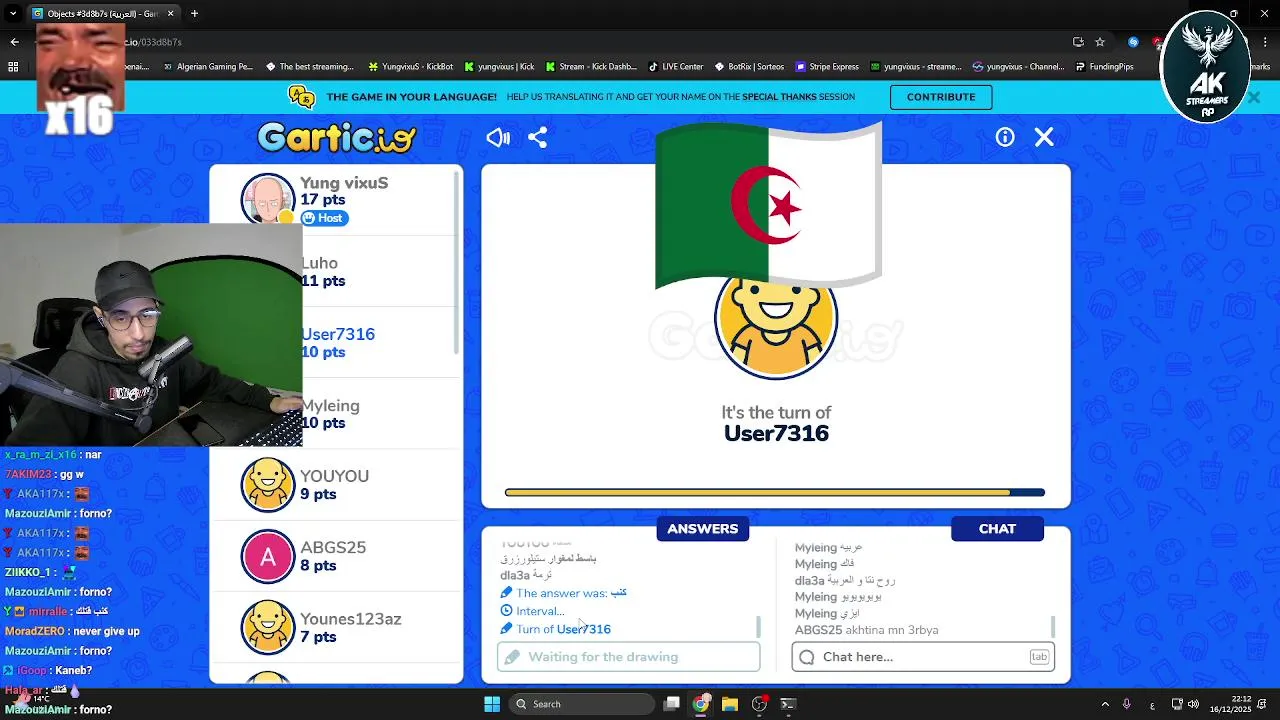This screenshot has width=1280, height=720.
Task: Open the Algerian Gaming bookmark
Action: 207,67
